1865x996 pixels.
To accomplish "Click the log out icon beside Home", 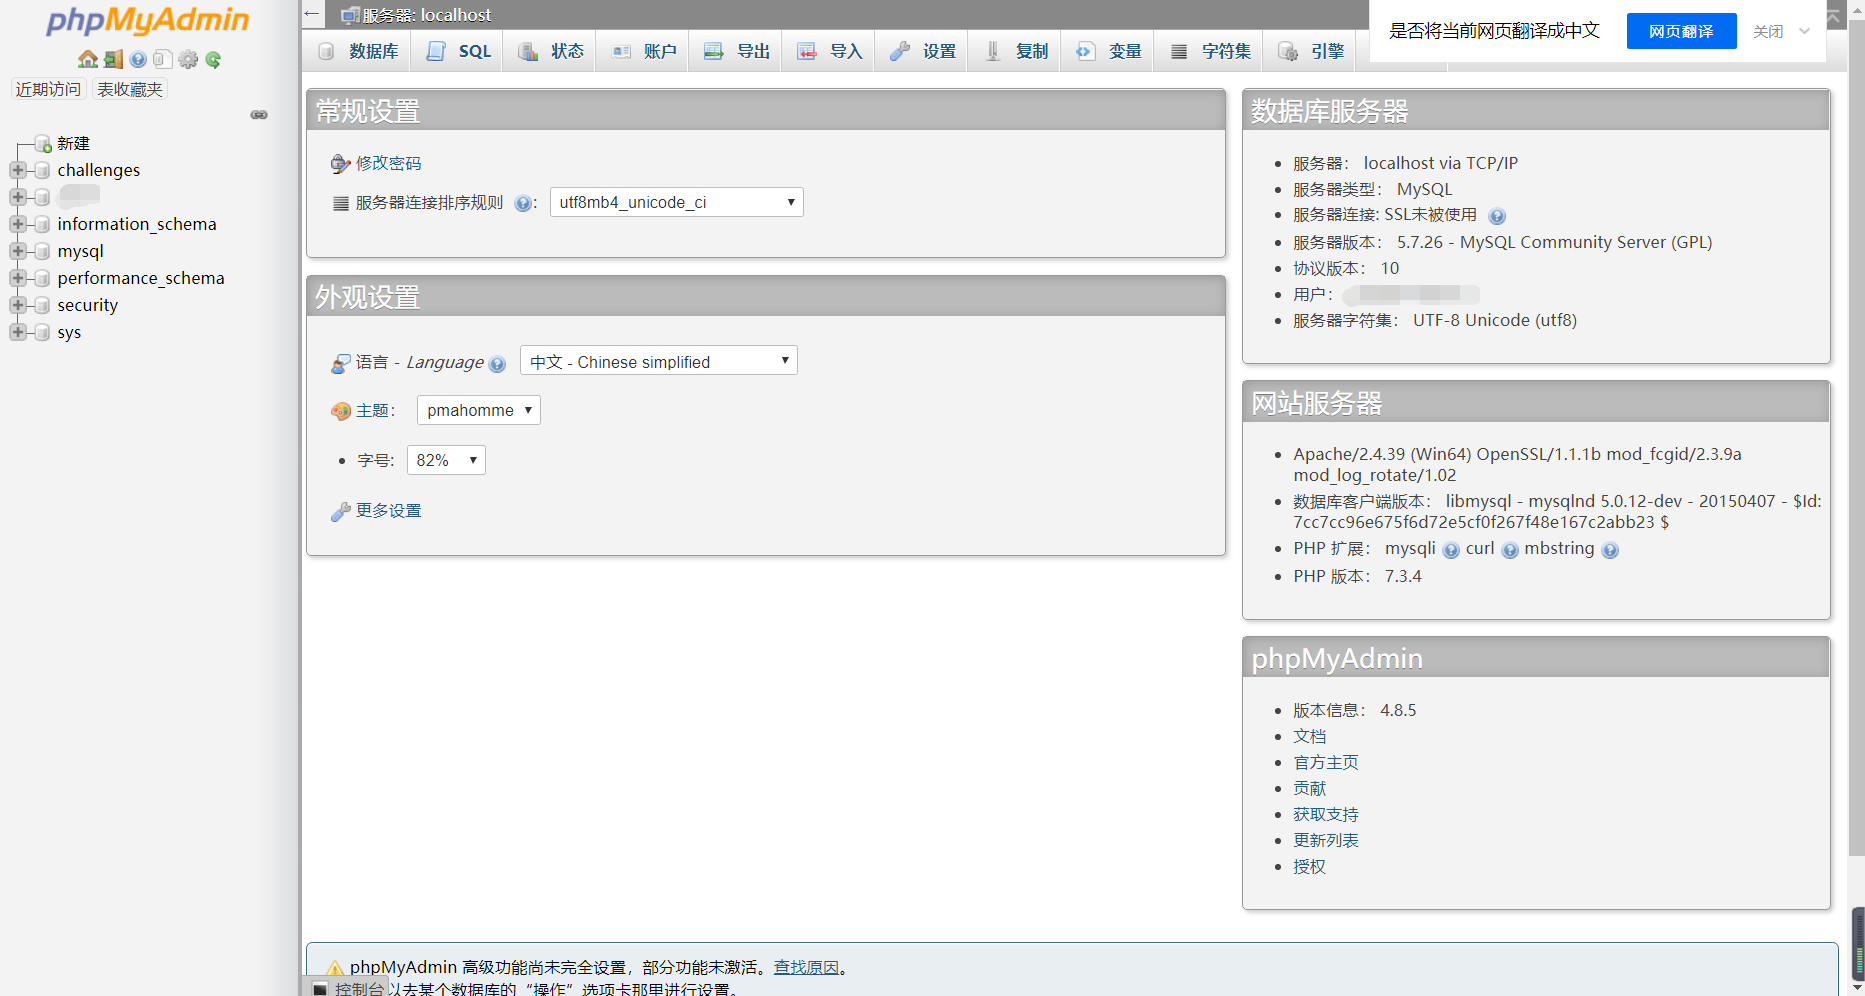I will (x=113, y=60).
